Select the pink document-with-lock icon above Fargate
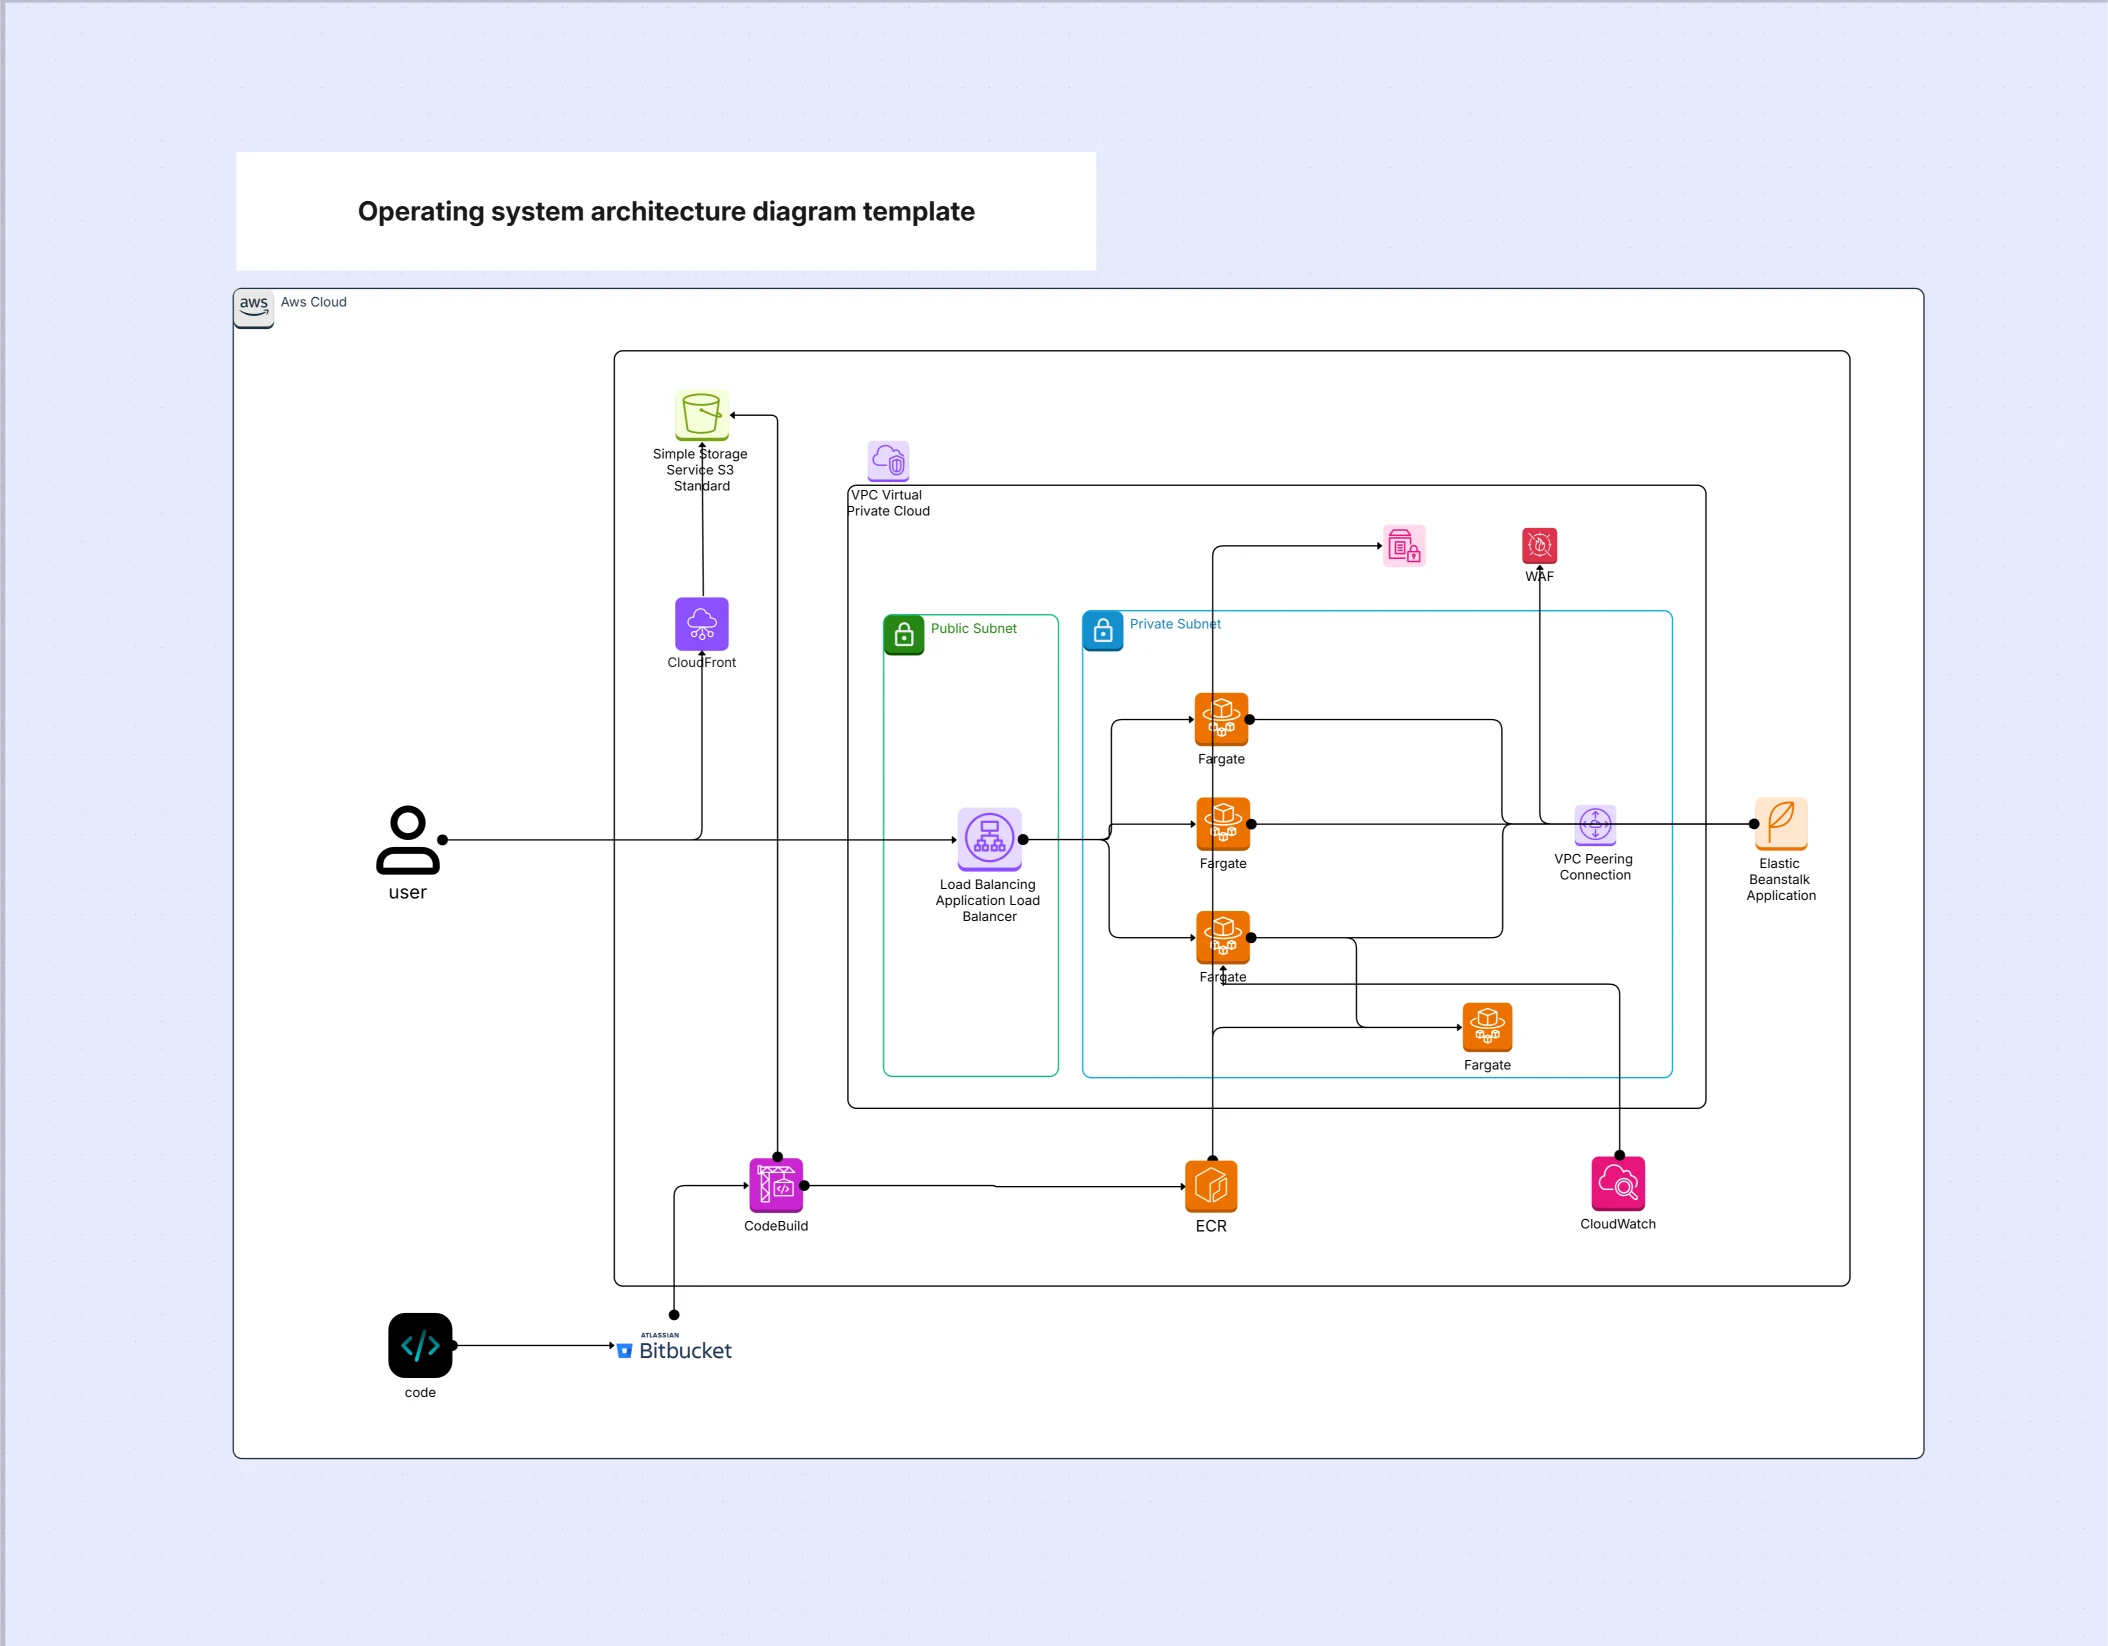2108x1646 pixels. pos(1404,546)
